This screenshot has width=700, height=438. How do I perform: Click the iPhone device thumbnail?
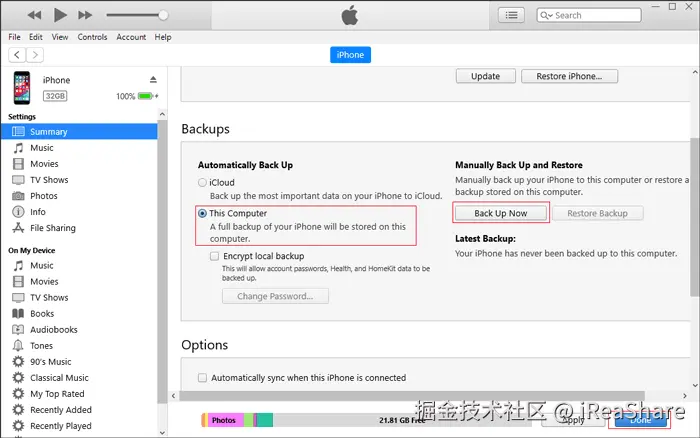point(22,88)
